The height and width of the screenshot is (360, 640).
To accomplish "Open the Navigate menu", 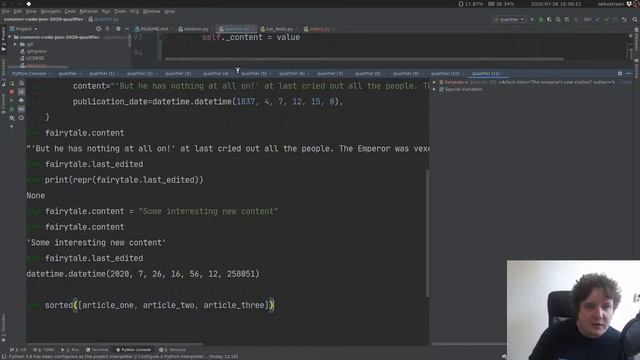I will click(x=51, y=11).
